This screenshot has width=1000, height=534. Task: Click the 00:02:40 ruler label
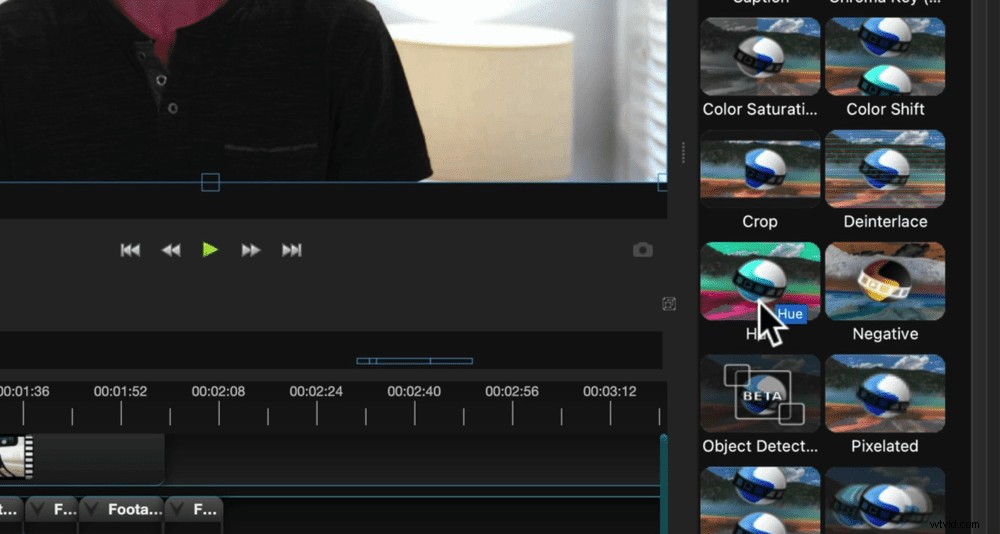point(414,391)
